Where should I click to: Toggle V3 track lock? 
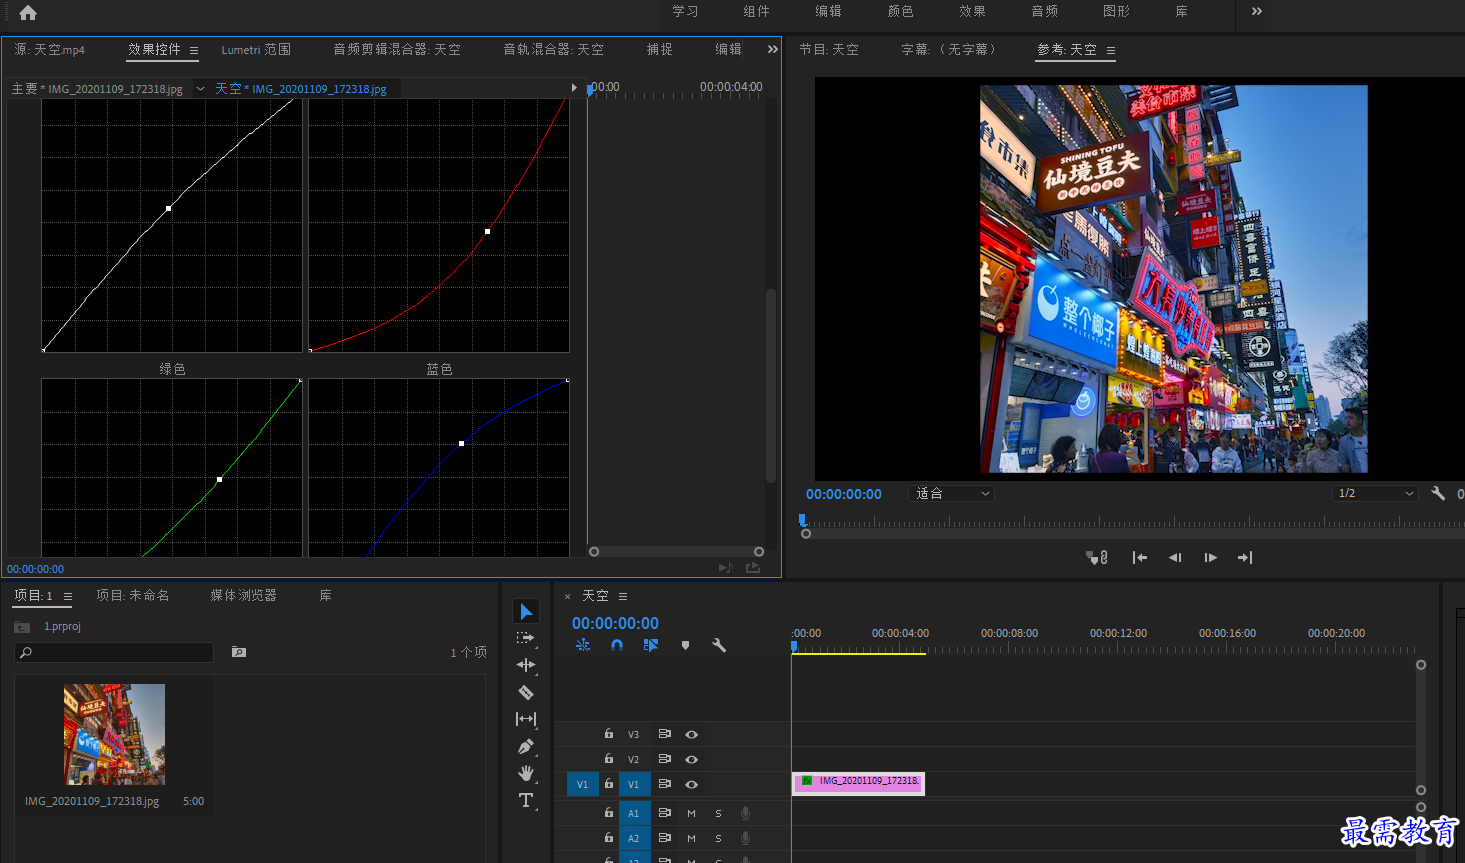click(x=609, y=734)
